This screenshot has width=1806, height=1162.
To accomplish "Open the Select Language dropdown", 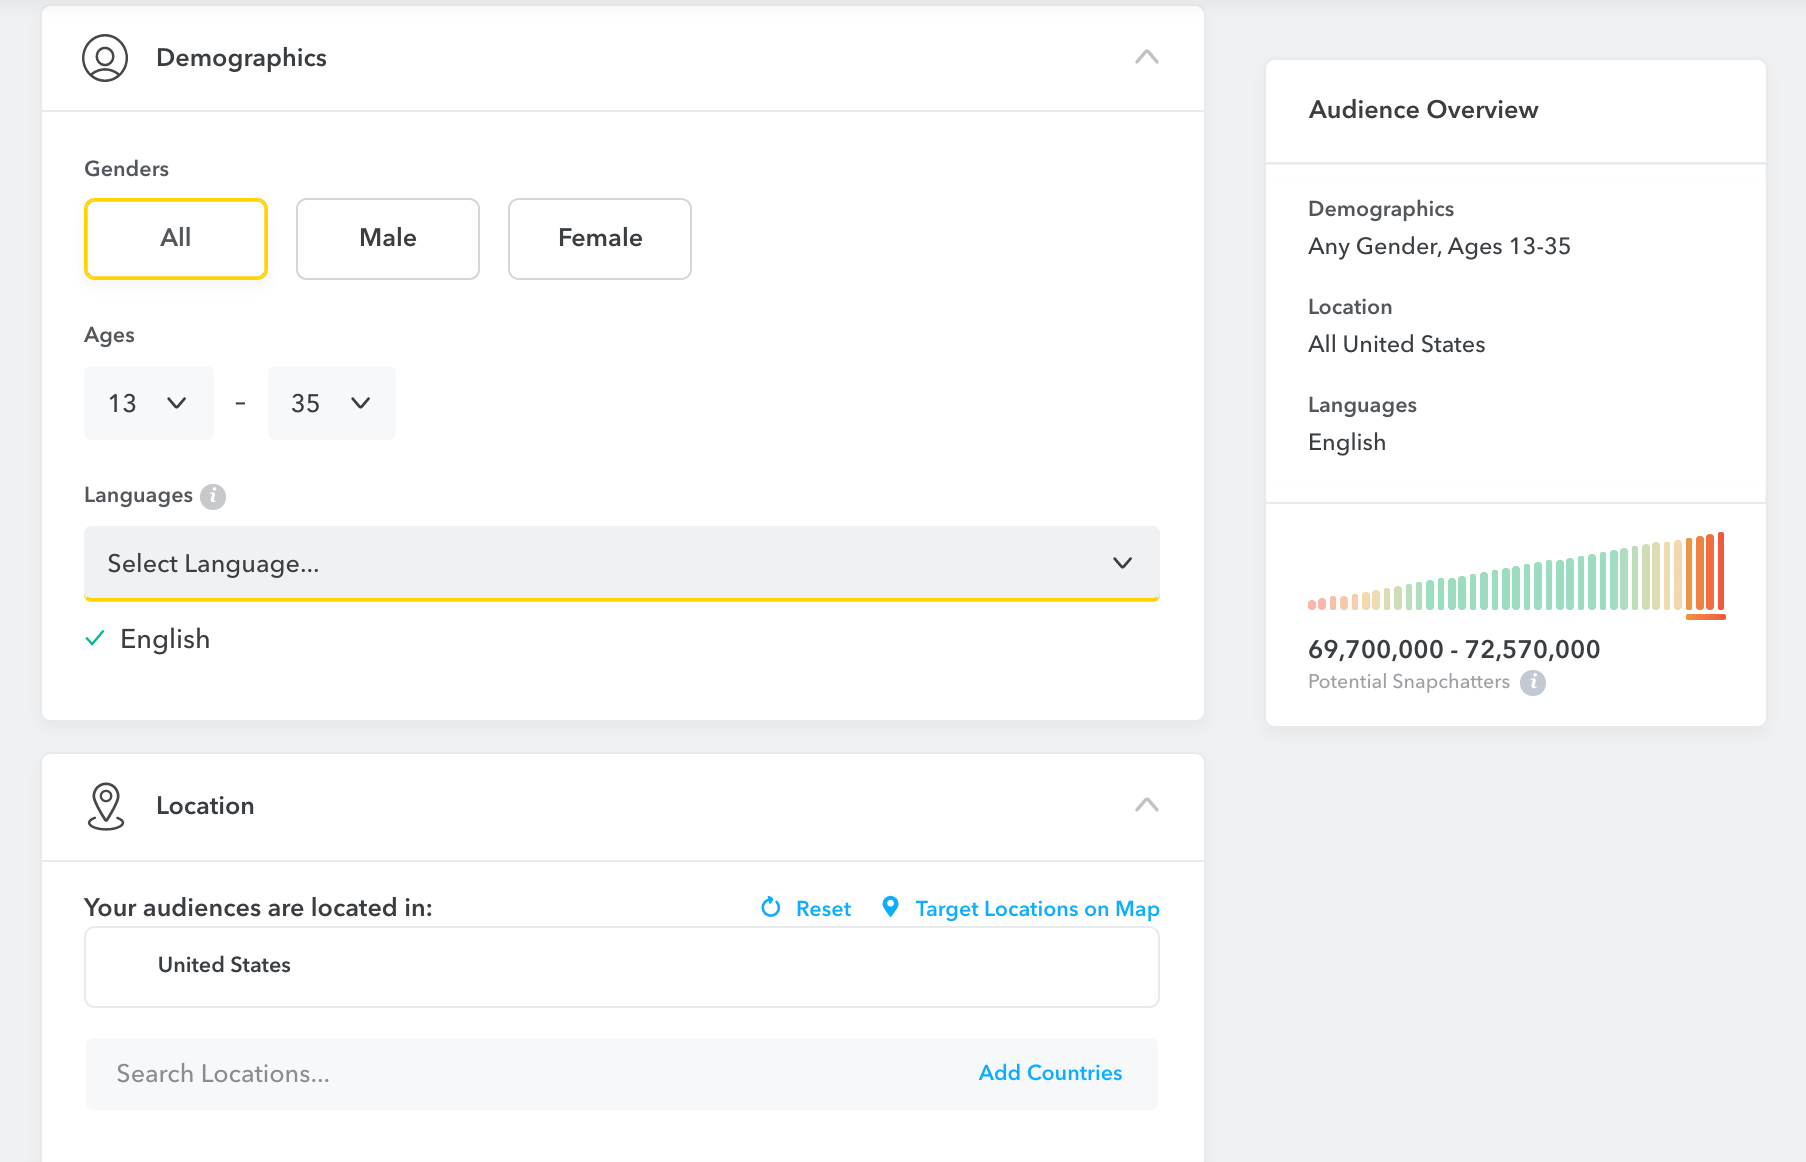I will tap(621, 563).
